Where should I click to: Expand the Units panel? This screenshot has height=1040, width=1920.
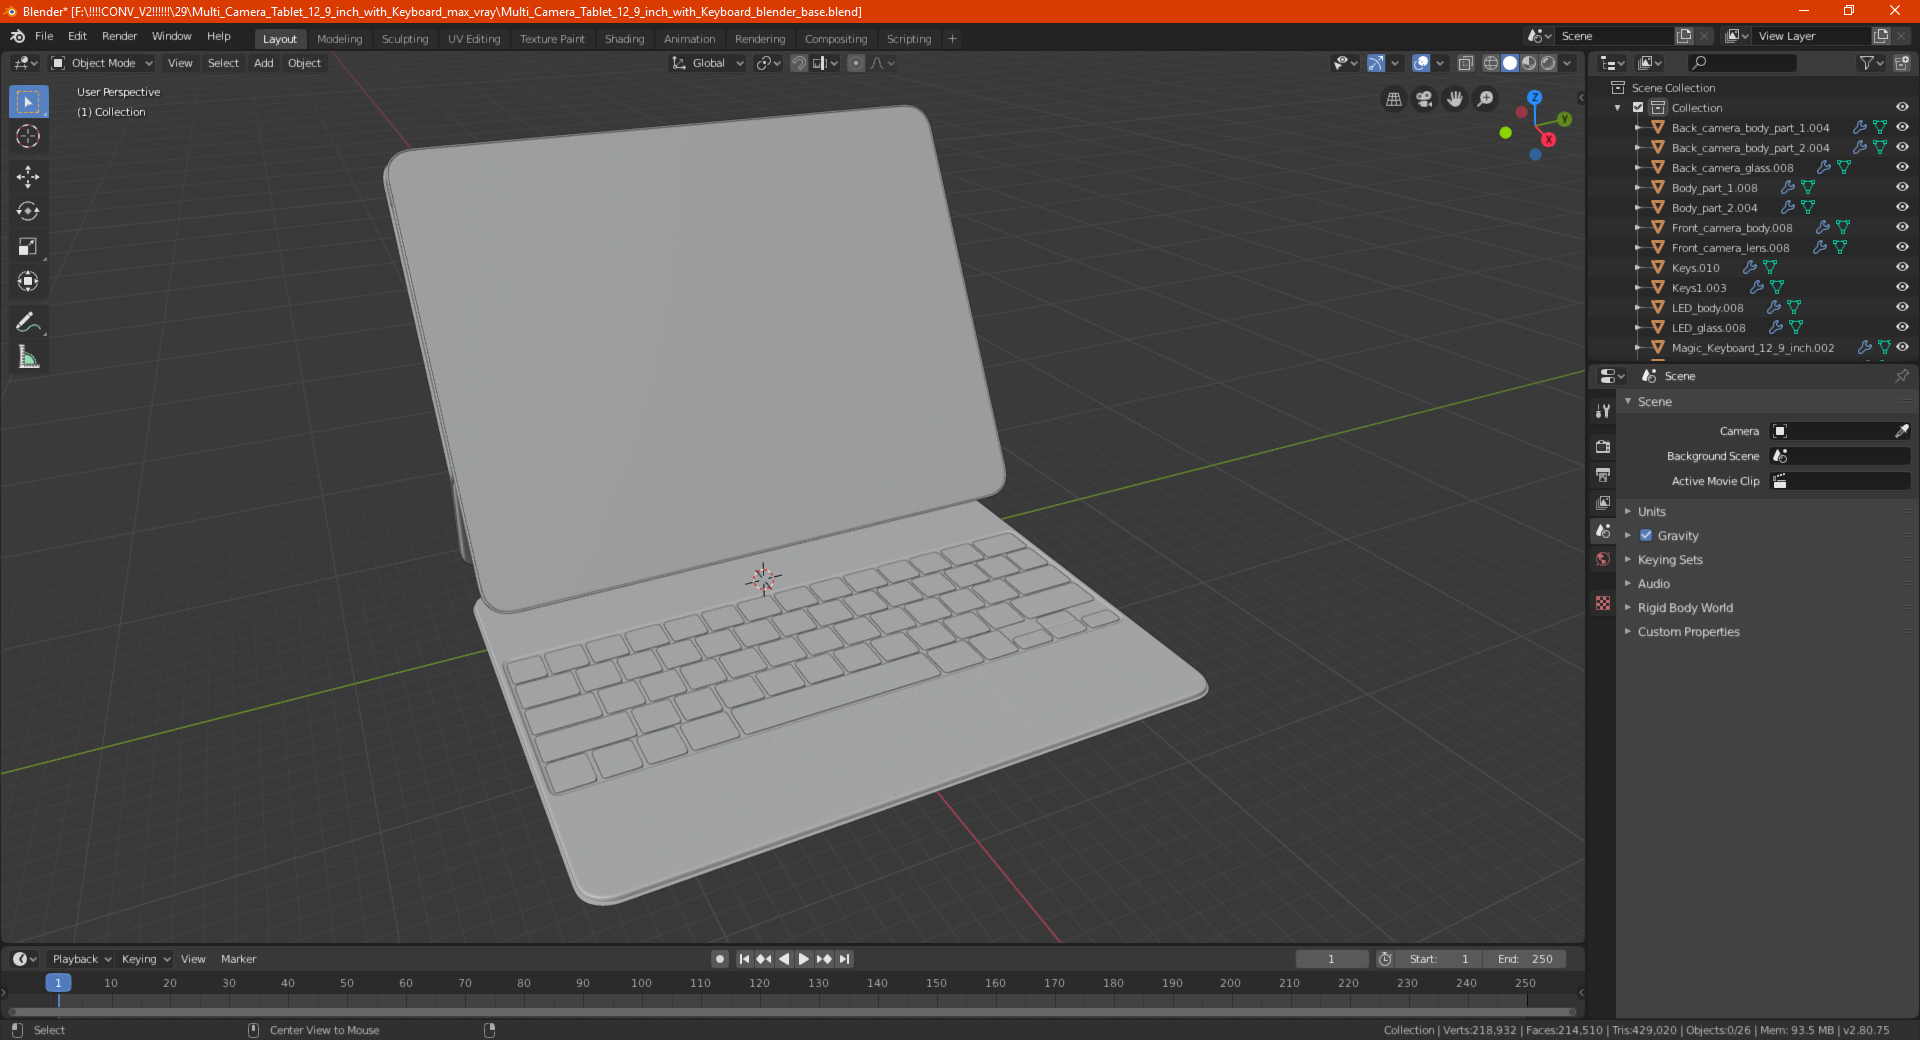click(1651, 512)
